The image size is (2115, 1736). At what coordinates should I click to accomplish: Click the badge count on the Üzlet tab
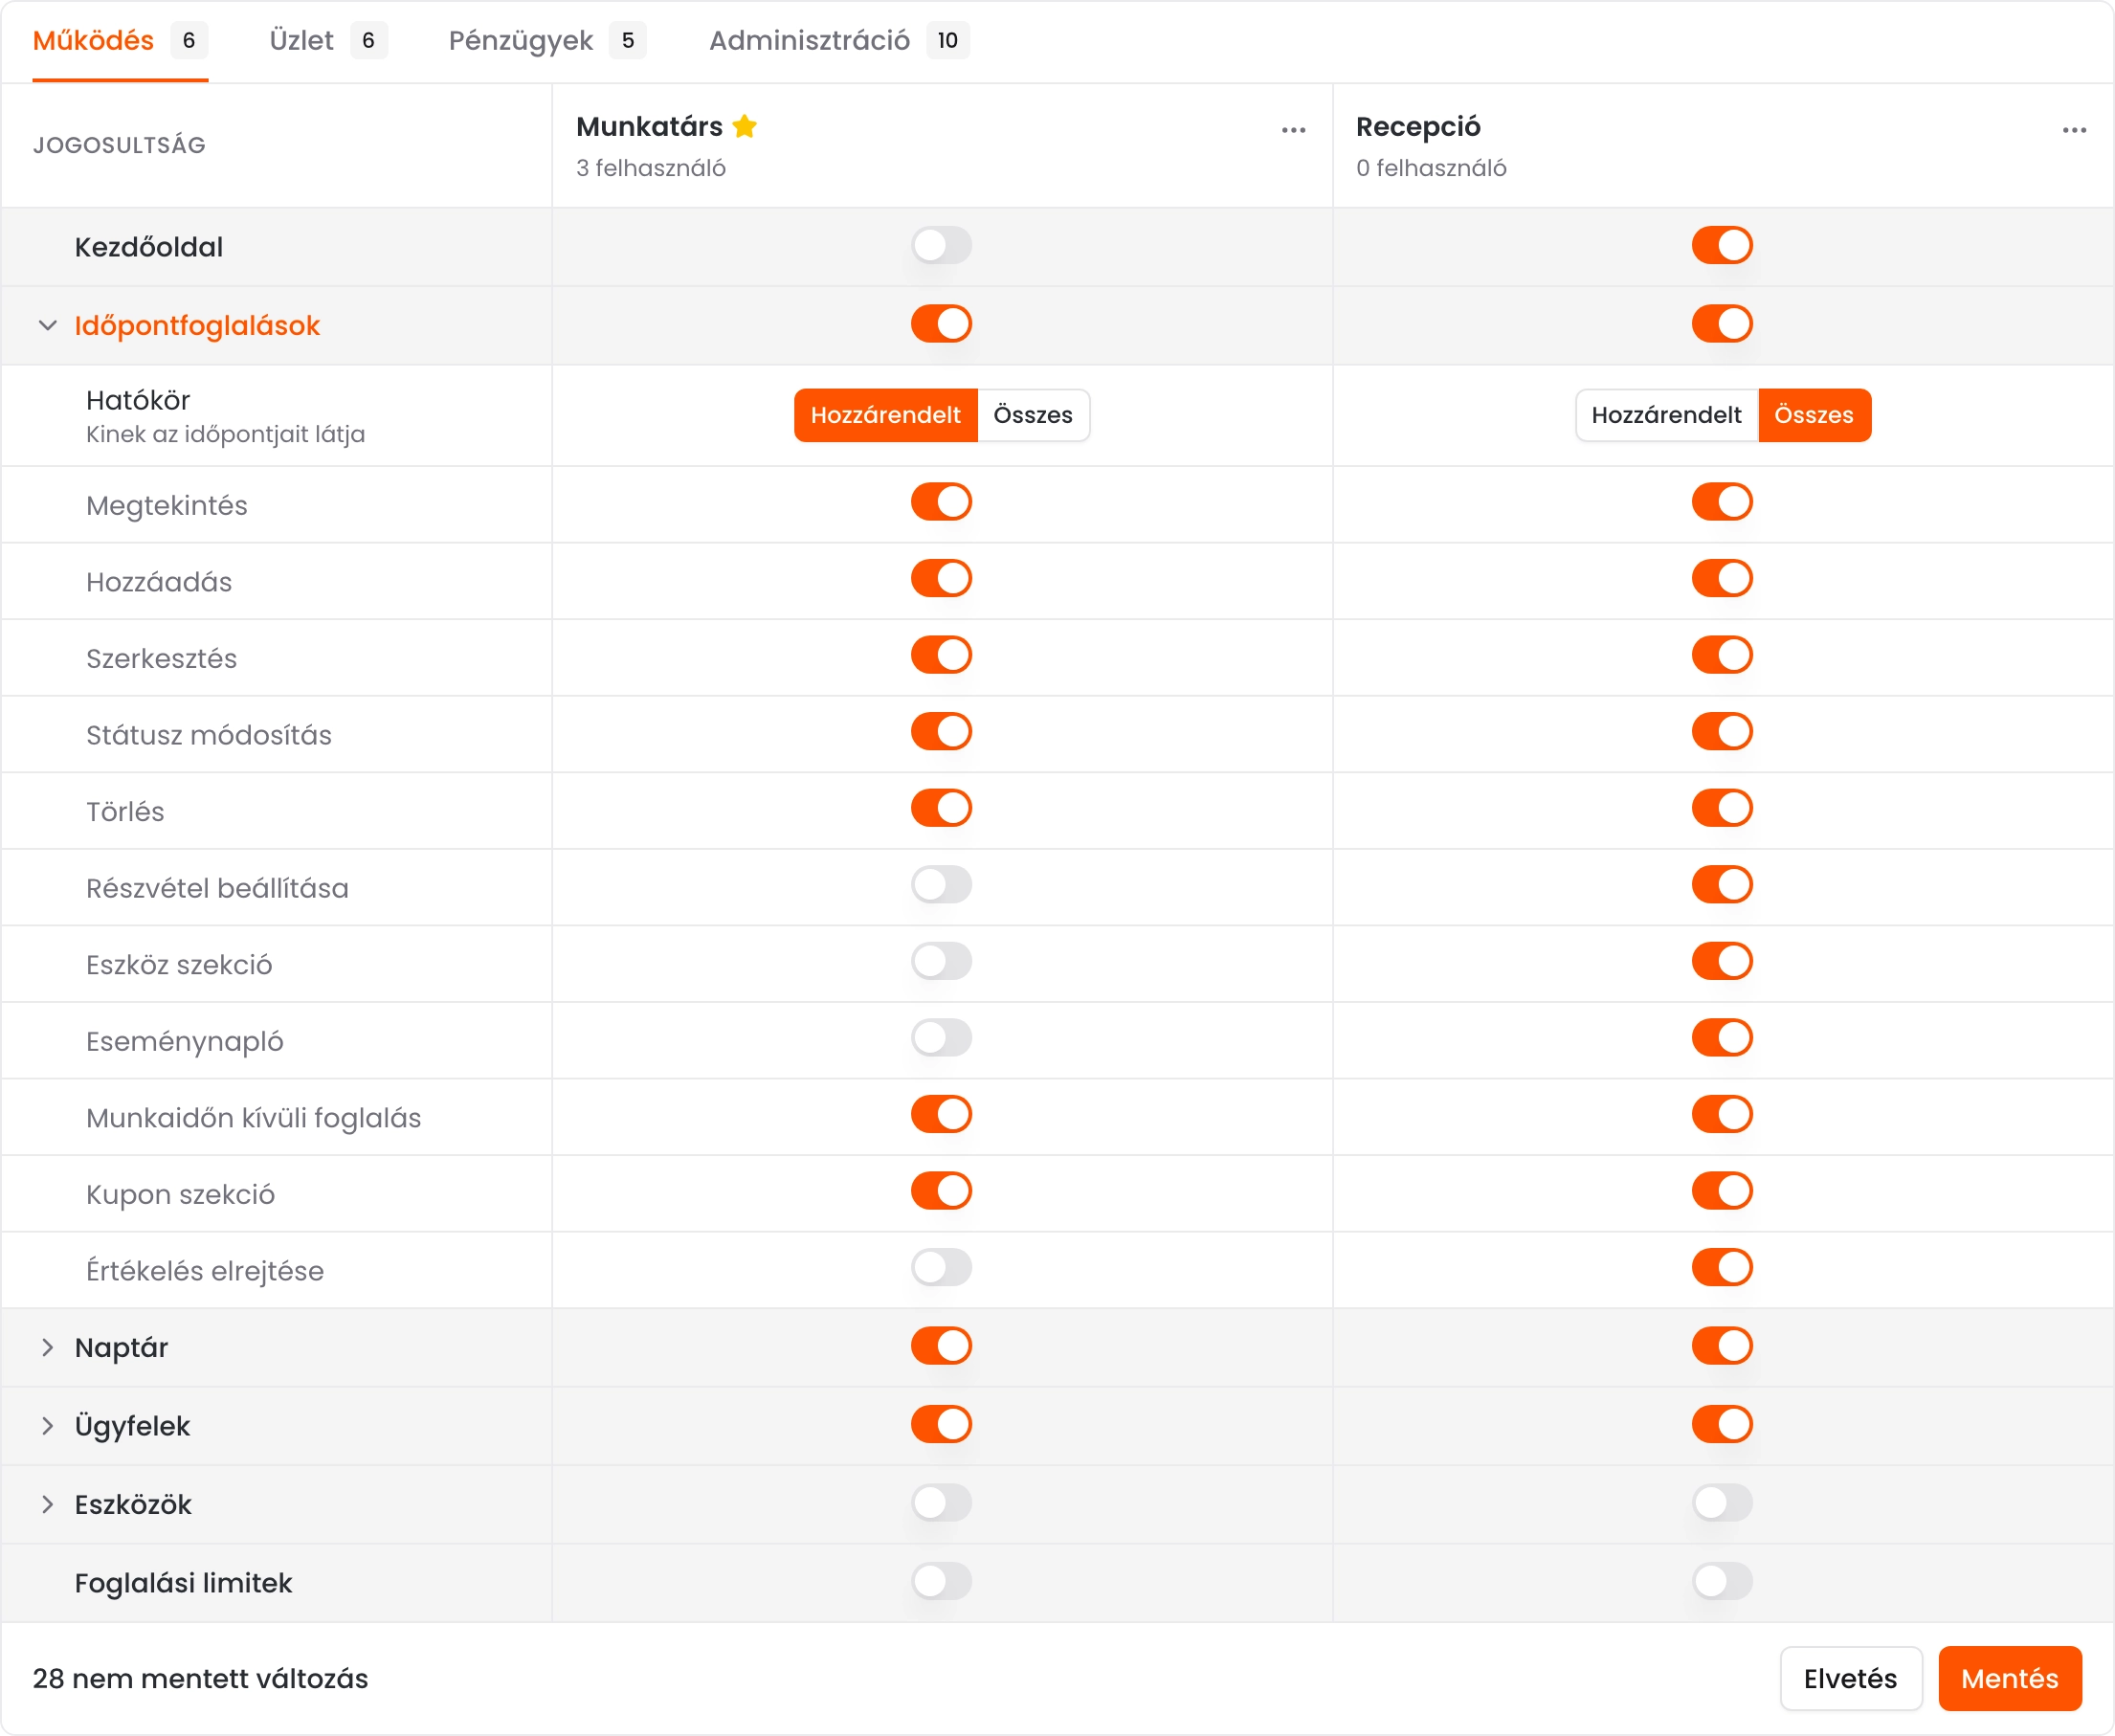click(x=368, y=40)
